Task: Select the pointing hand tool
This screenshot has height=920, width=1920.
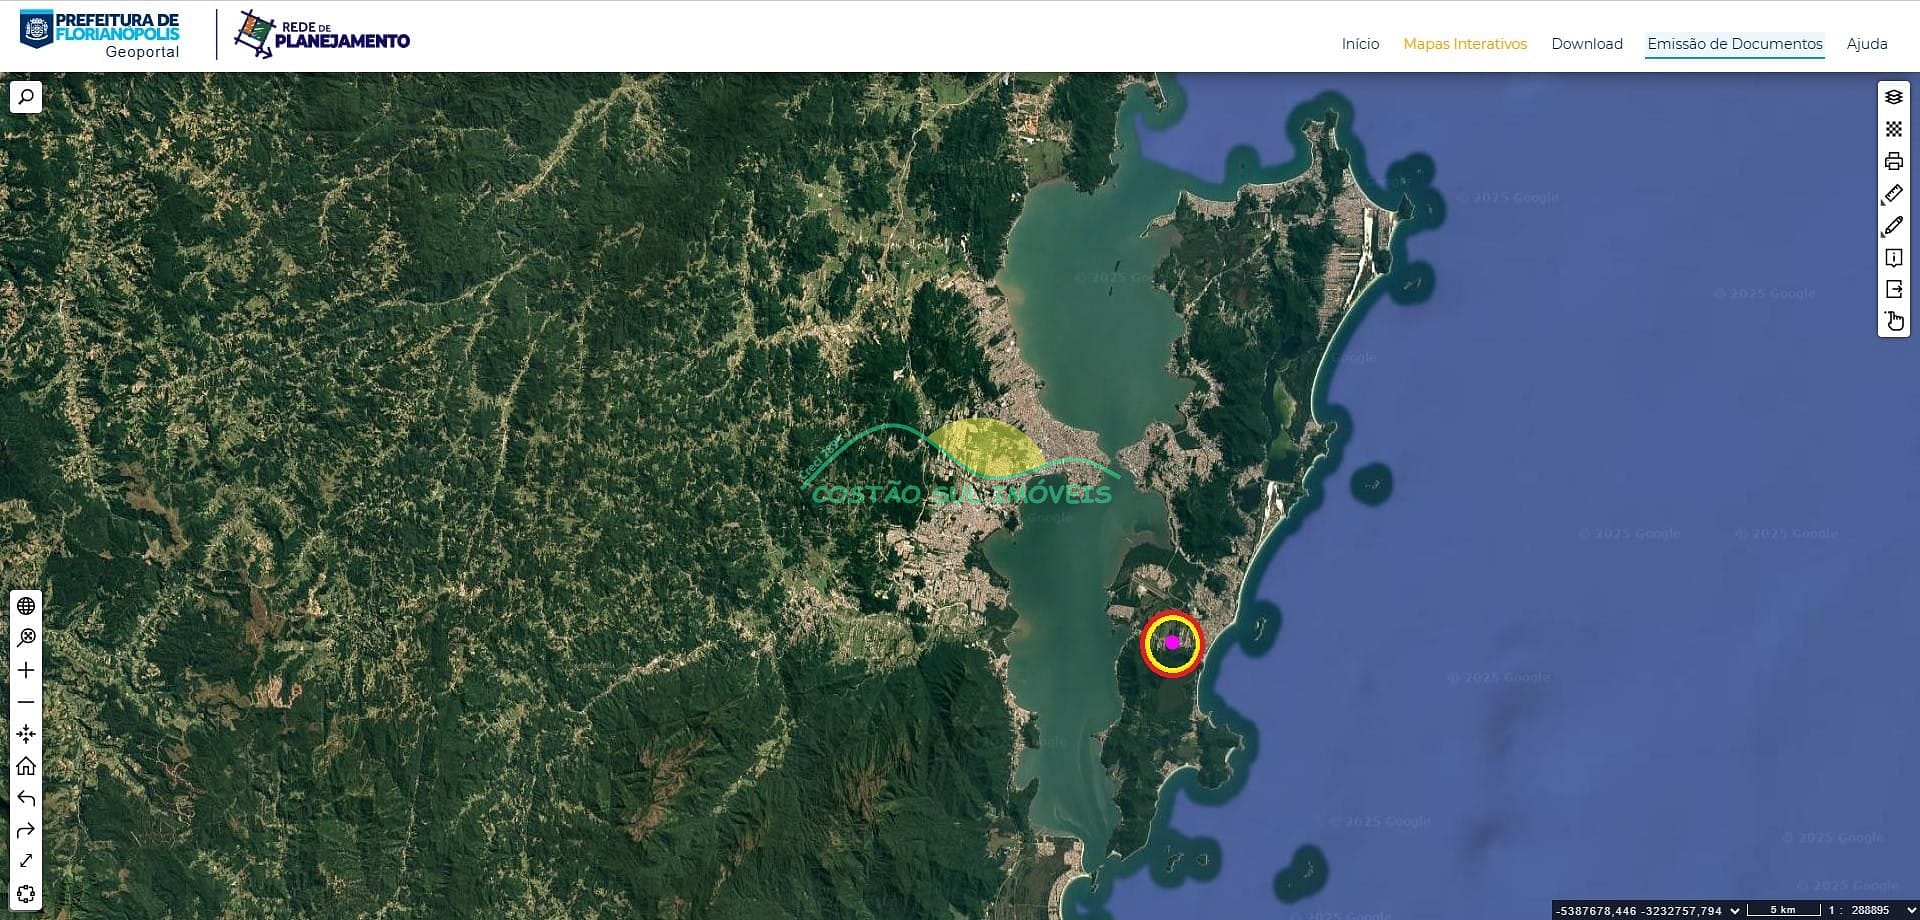Action: point(1893,321)
